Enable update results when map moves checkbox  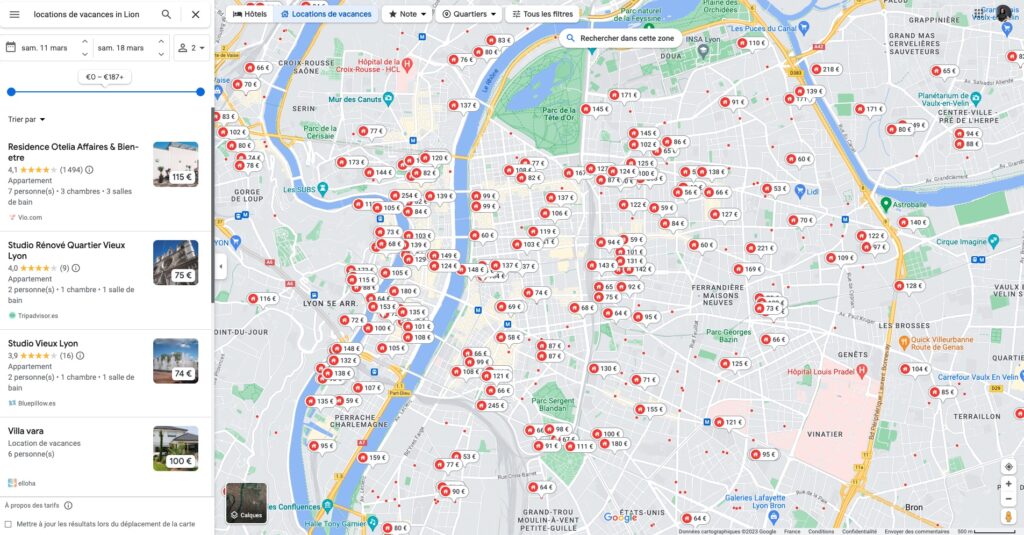(x=8, y=524)
